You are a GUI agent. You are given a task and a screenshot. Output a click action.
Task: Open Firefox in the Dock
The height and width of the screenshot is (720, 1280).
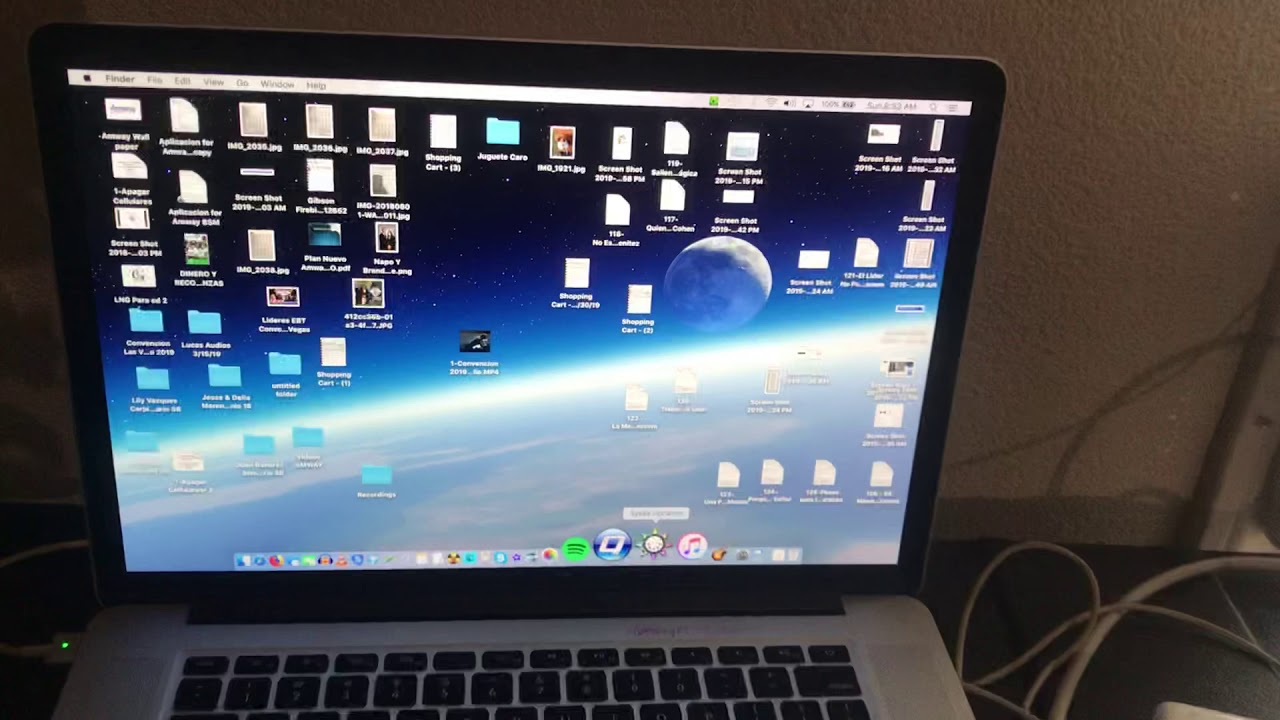tap(275, 561)
